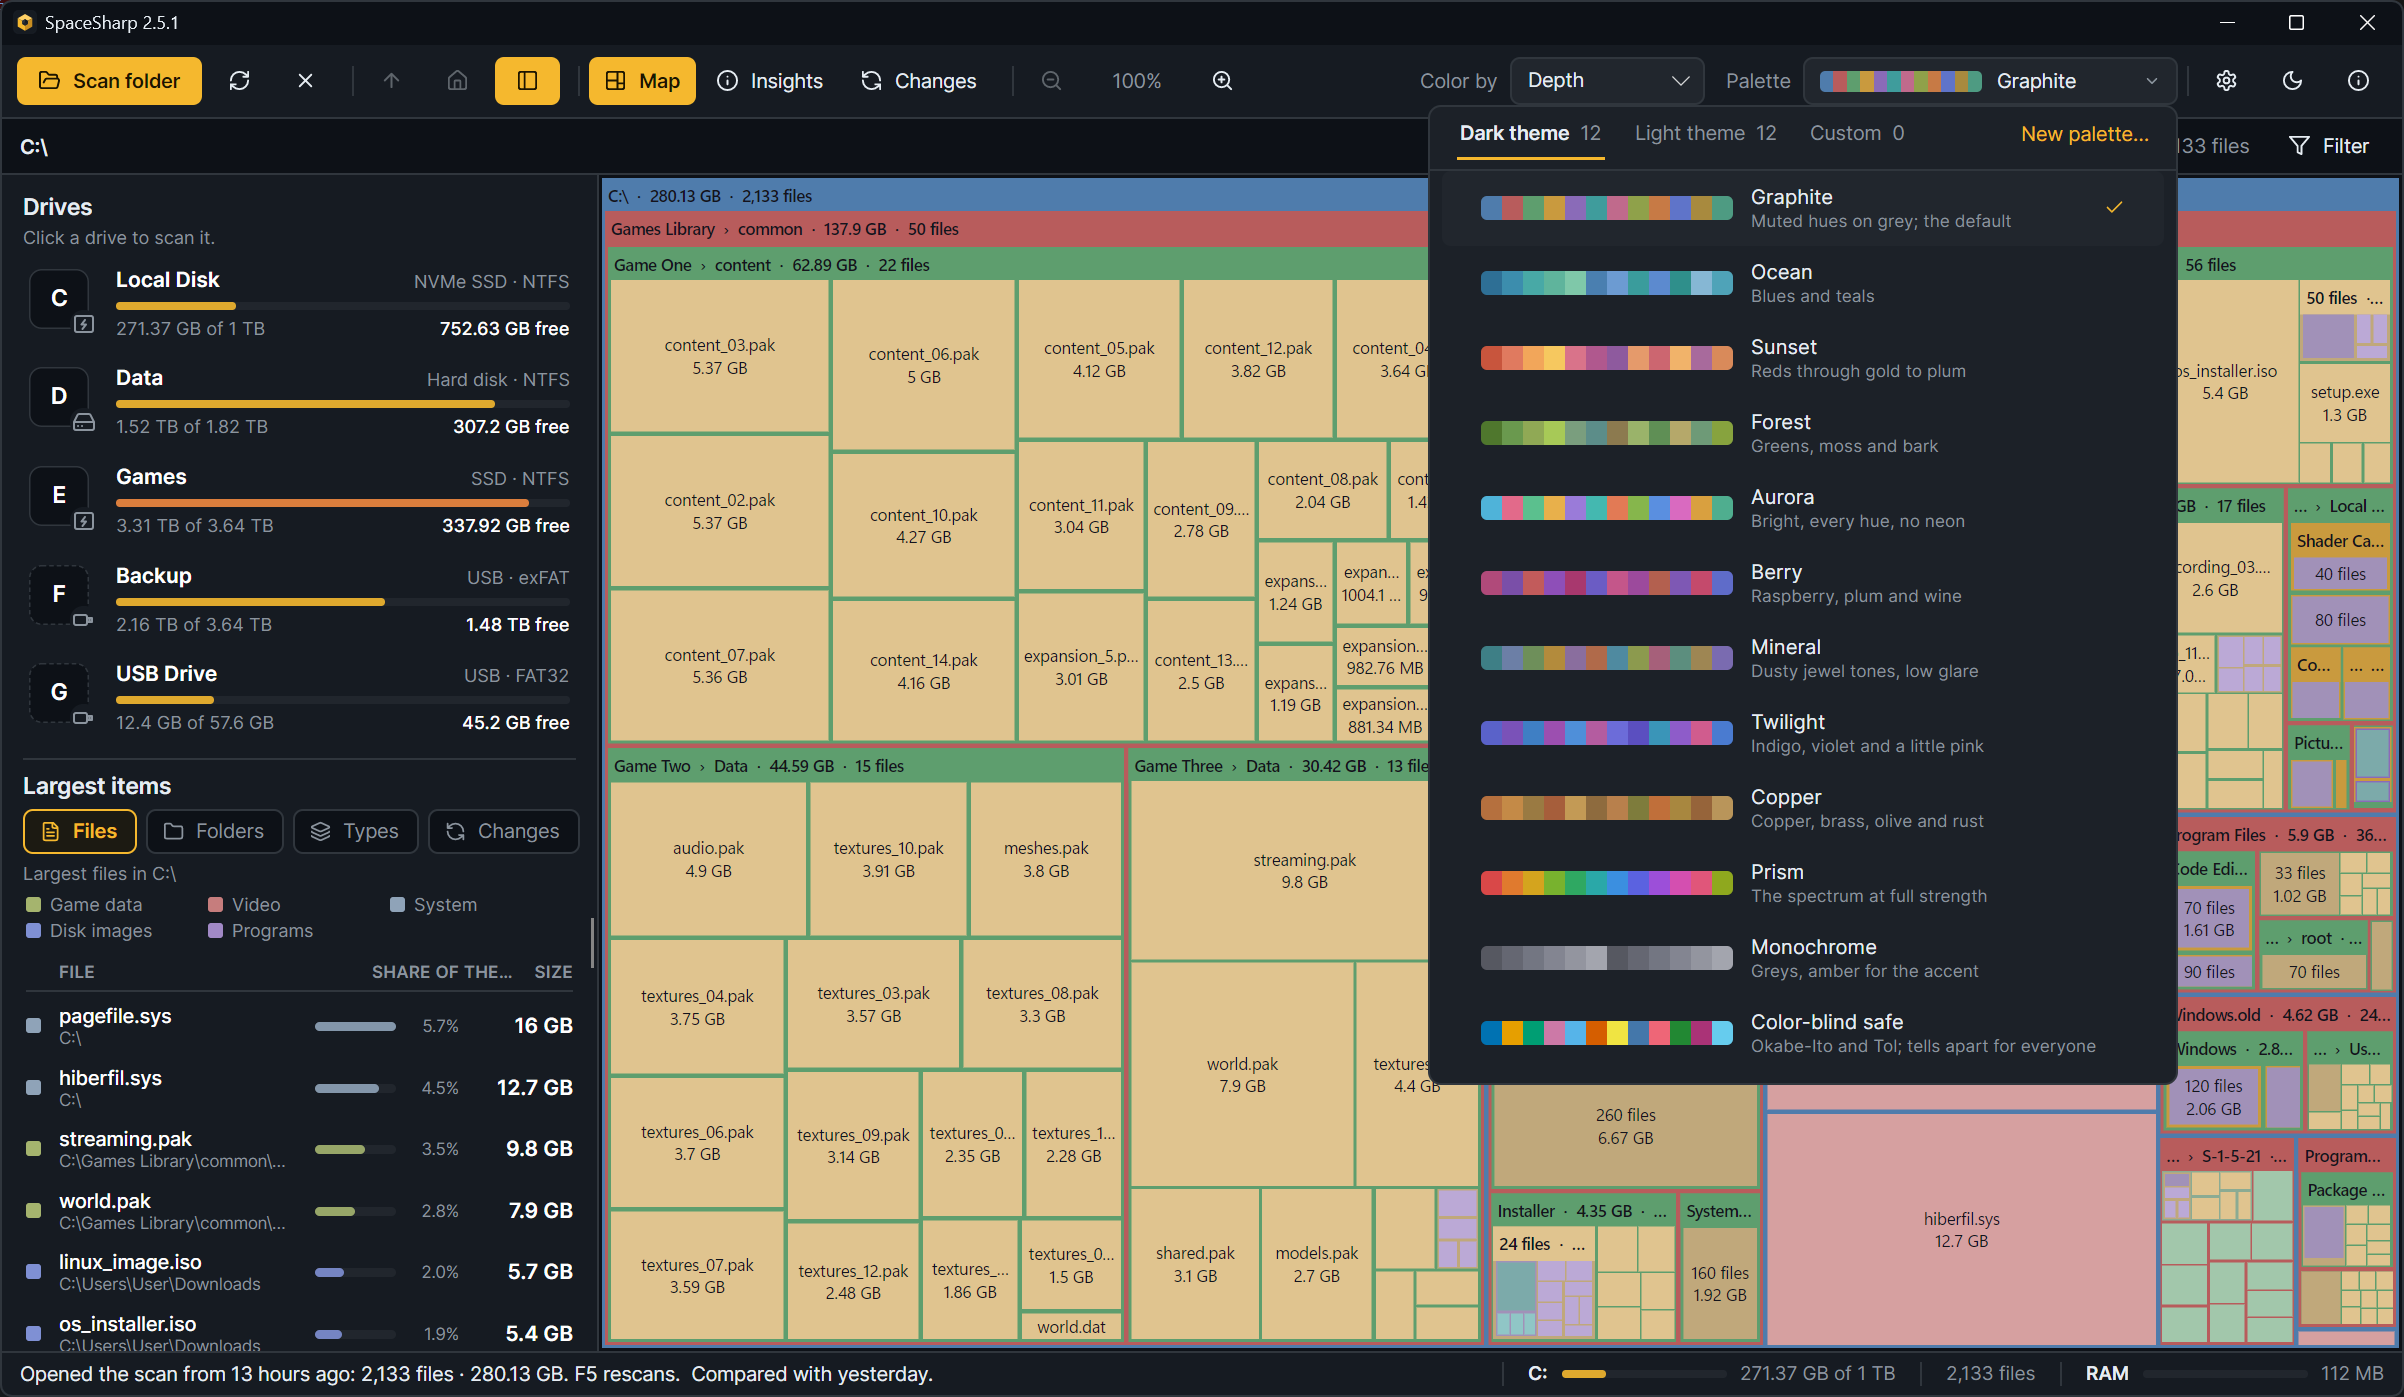Select Folders toggle under Largest items
Viewport: 2404px width, 1397px height.
(214, 832)
